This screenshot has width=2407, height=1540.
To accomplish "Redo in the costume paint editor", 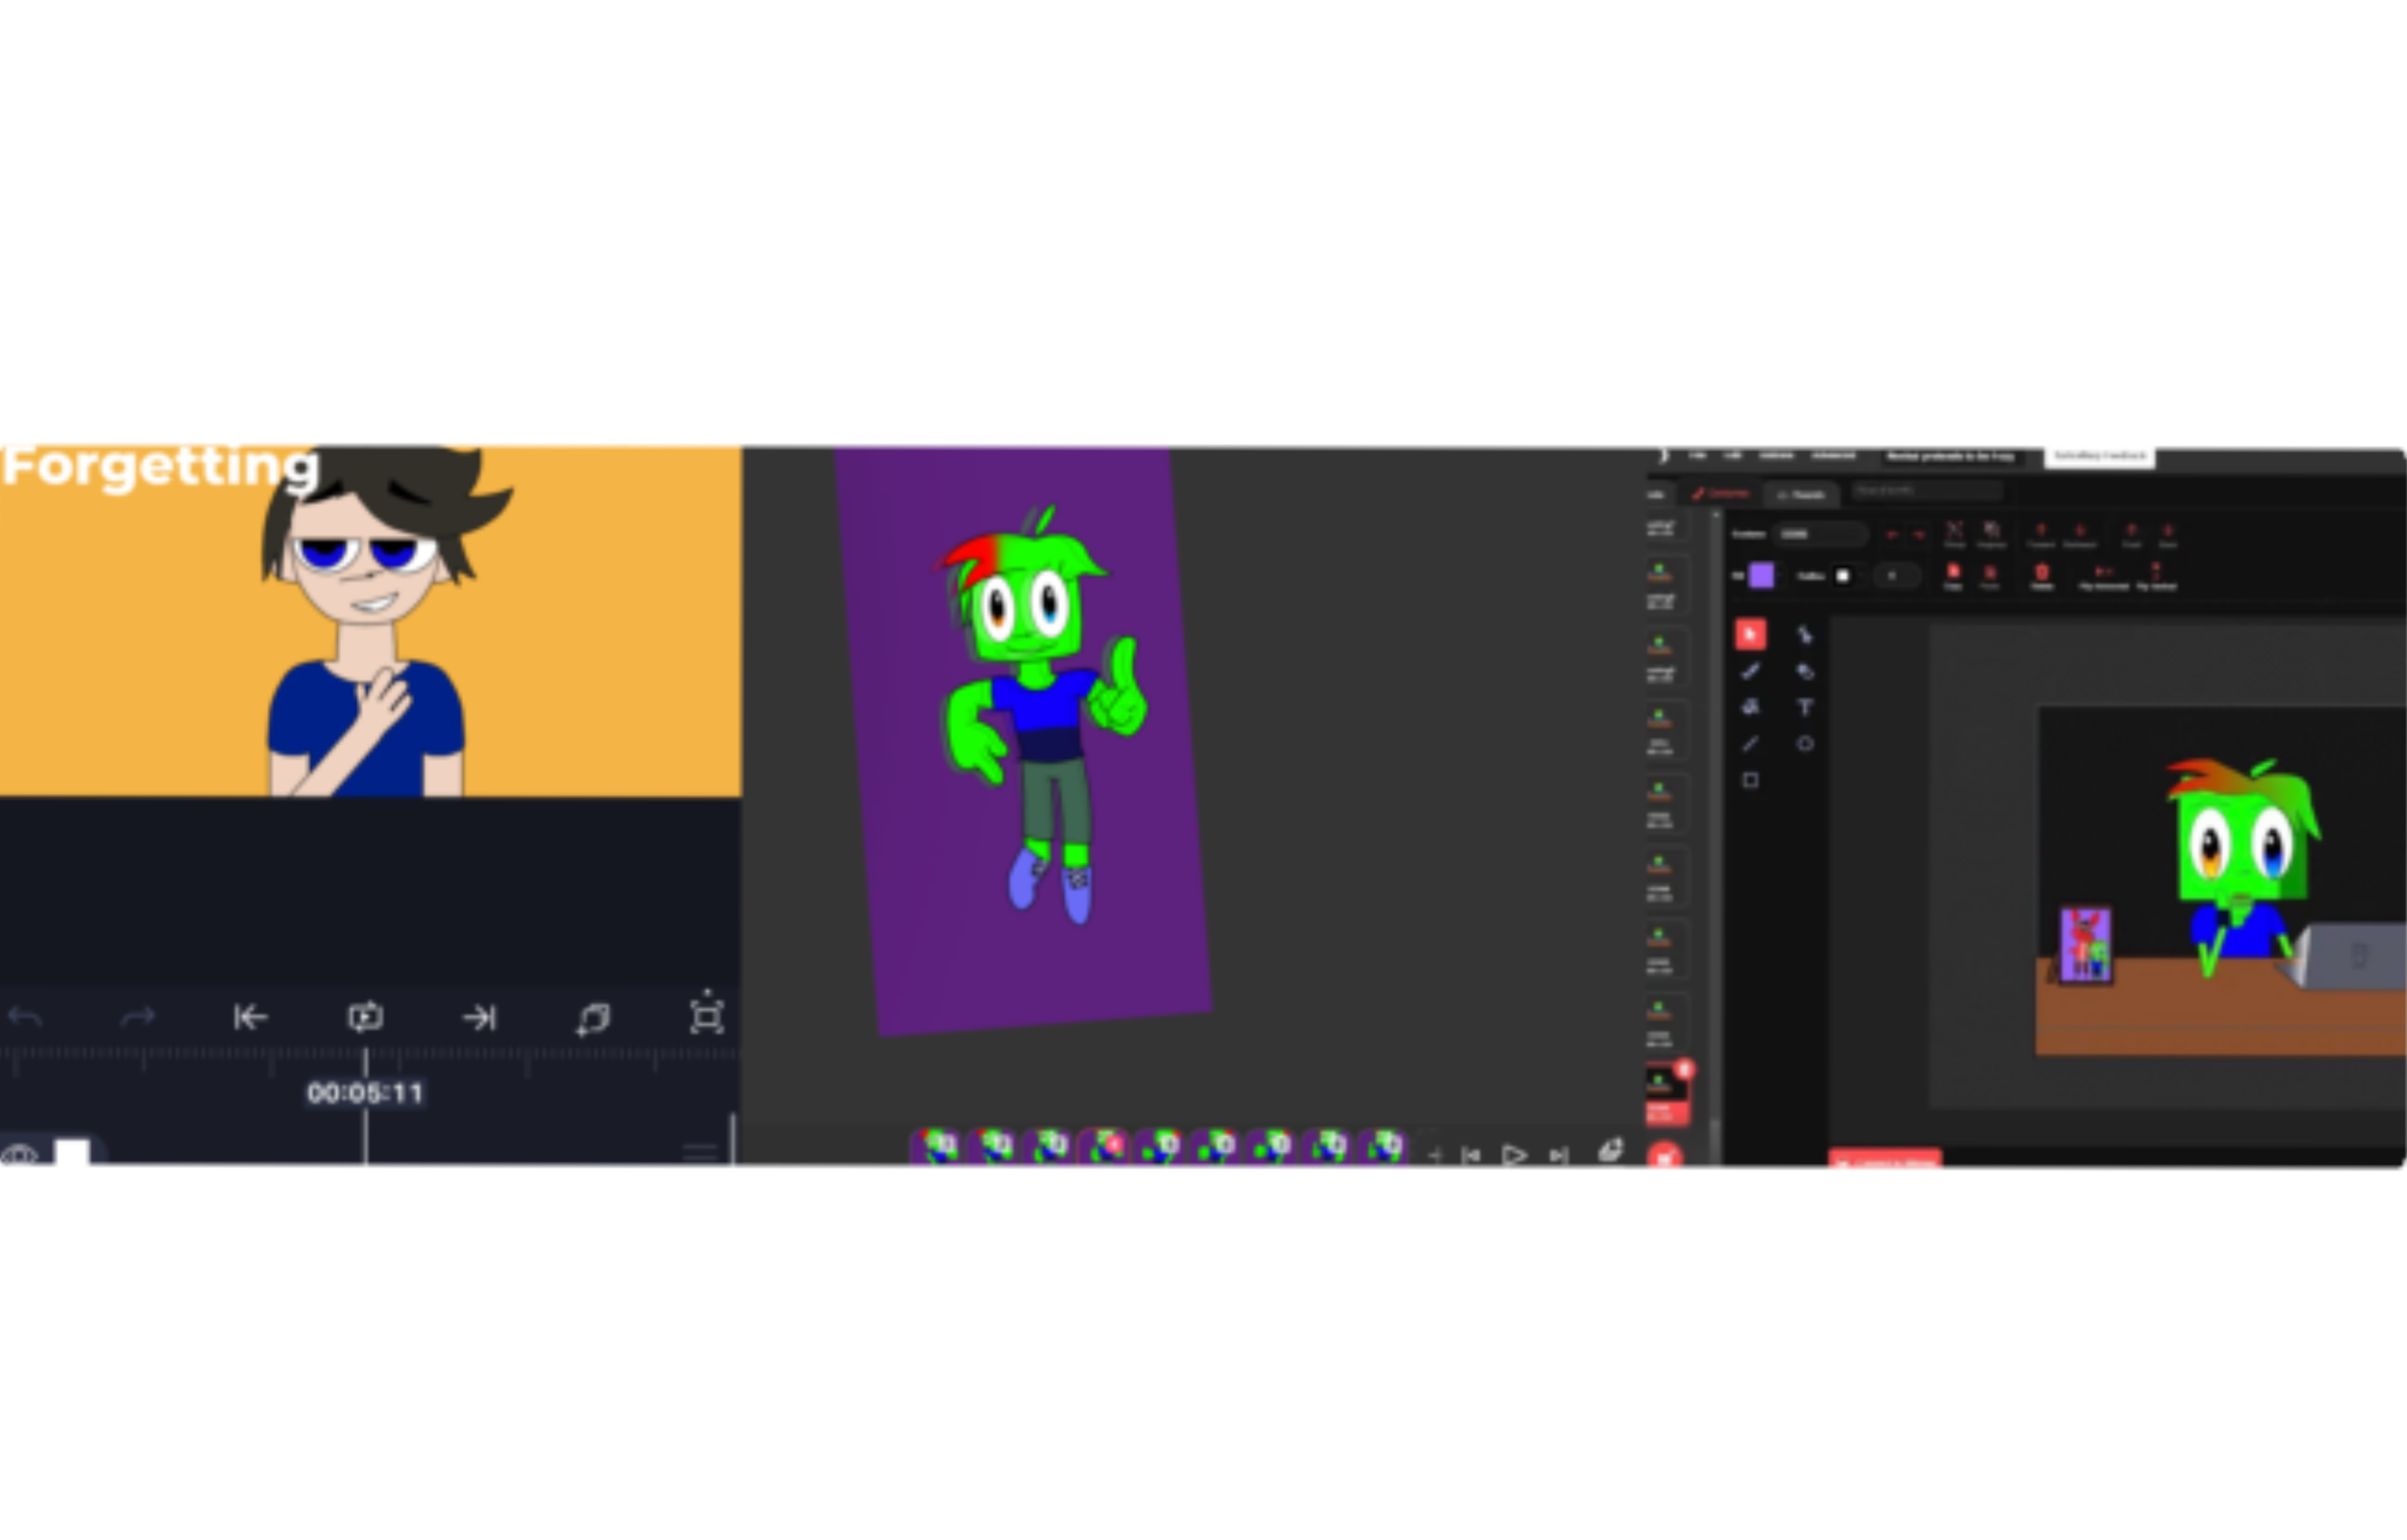I will point(1918,534).
